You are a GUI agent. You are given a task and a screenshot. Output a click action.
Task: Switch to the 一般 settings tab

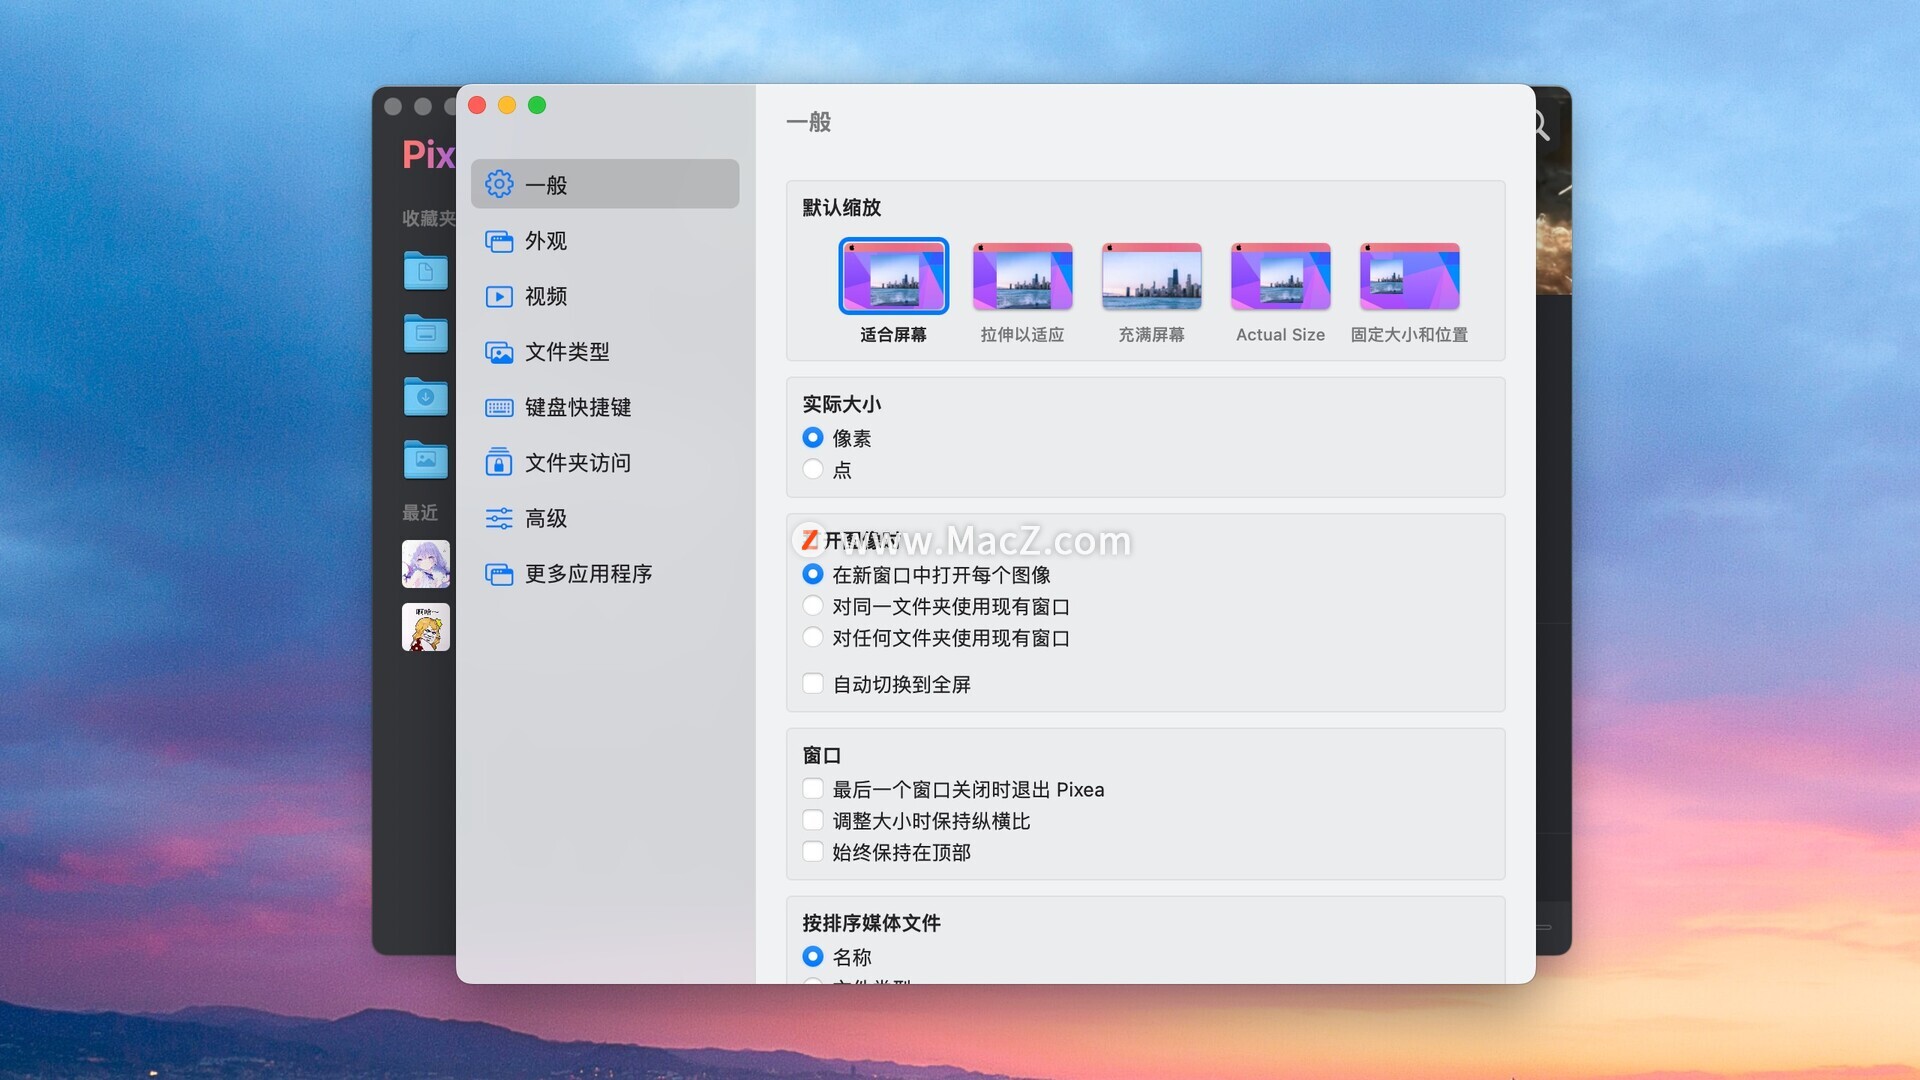click(605, 184)
